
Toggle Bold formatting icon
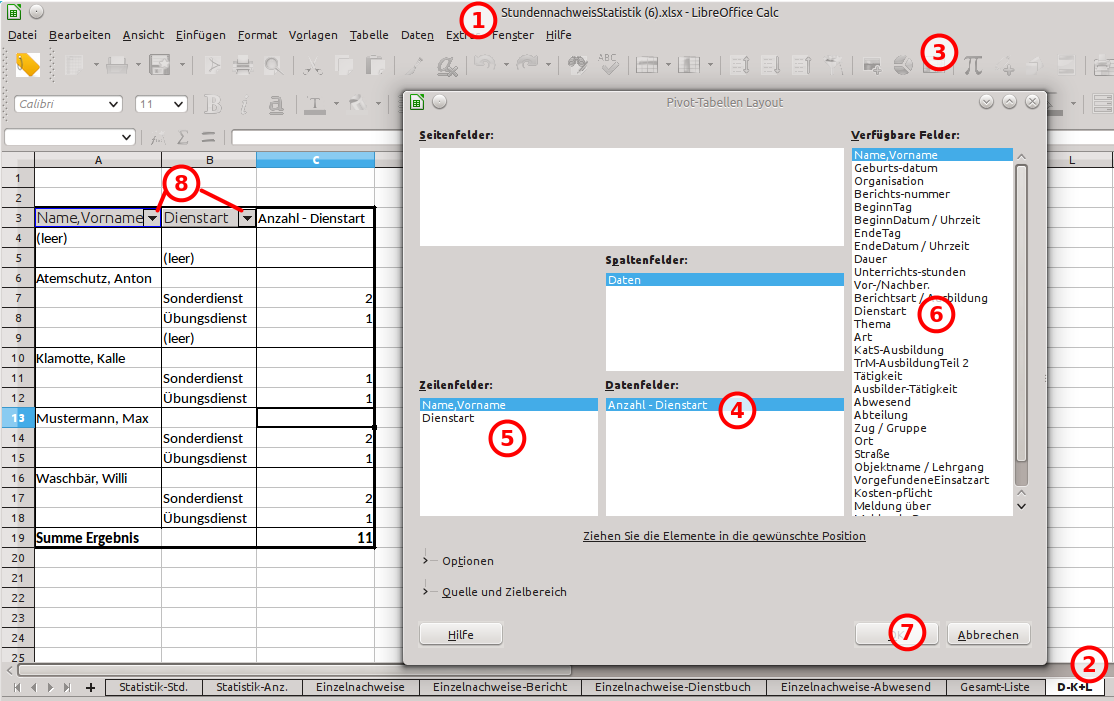212,105
